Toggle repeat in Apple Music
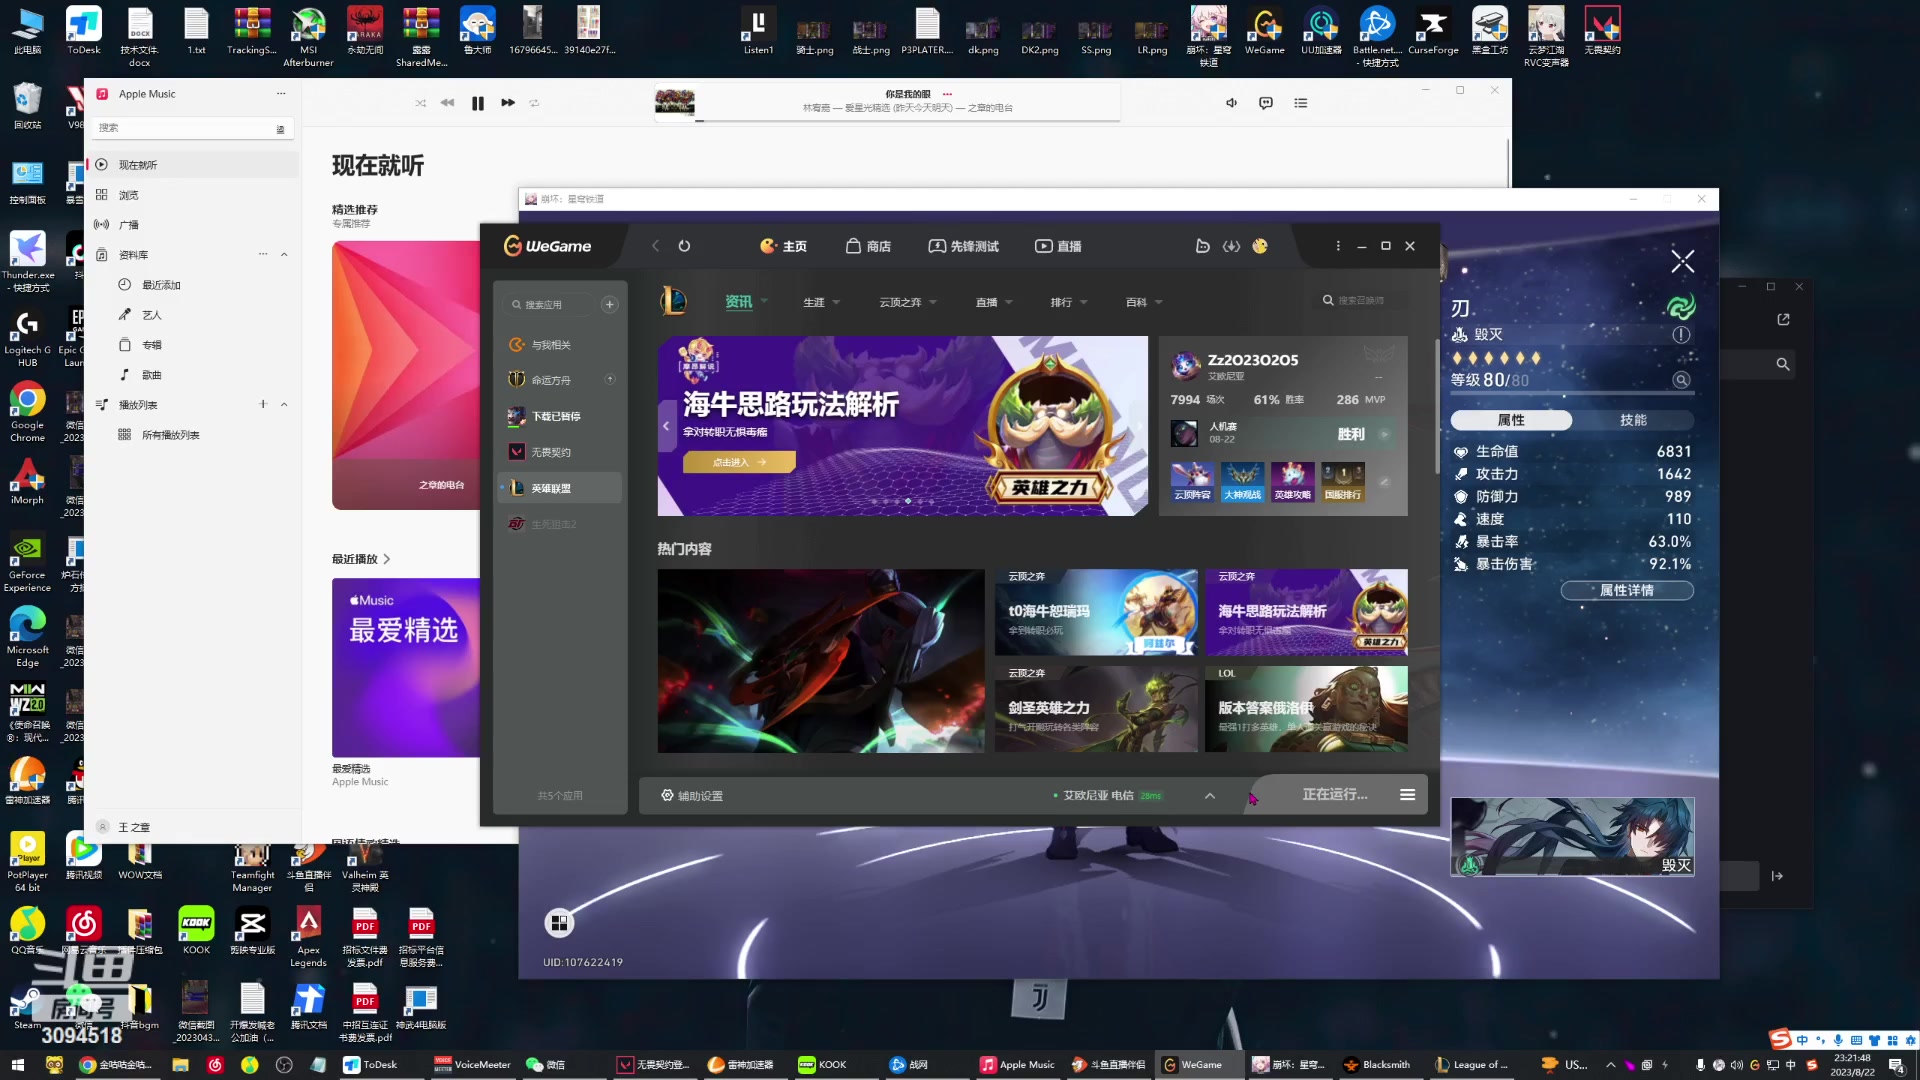1920x1080 pixels. click(x=534, y=103)
